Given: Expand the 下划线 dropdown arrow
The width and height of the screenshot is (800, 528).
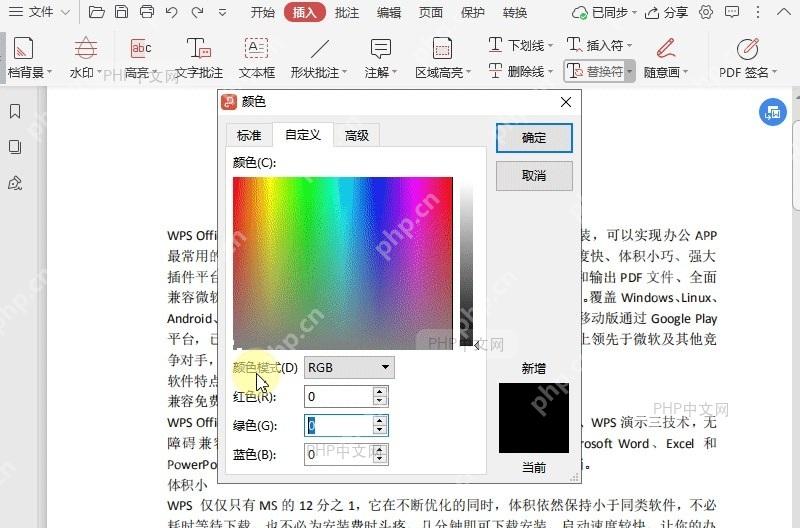Looking at the screenshot, I should [x=551, y=45].
